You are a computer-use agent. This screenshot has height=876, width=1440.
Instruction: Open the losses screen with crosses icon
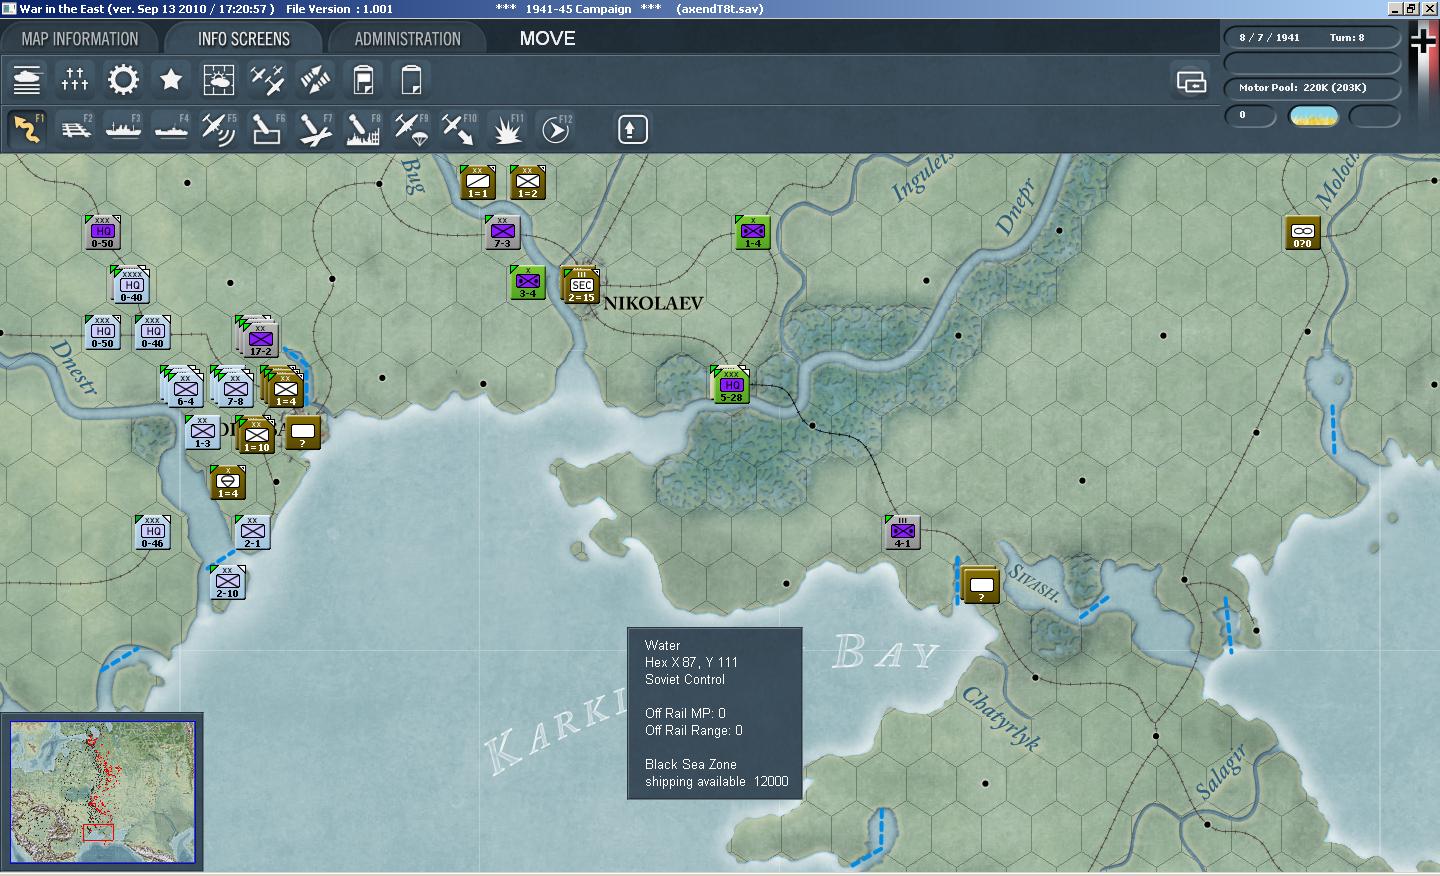coord(75,80)
